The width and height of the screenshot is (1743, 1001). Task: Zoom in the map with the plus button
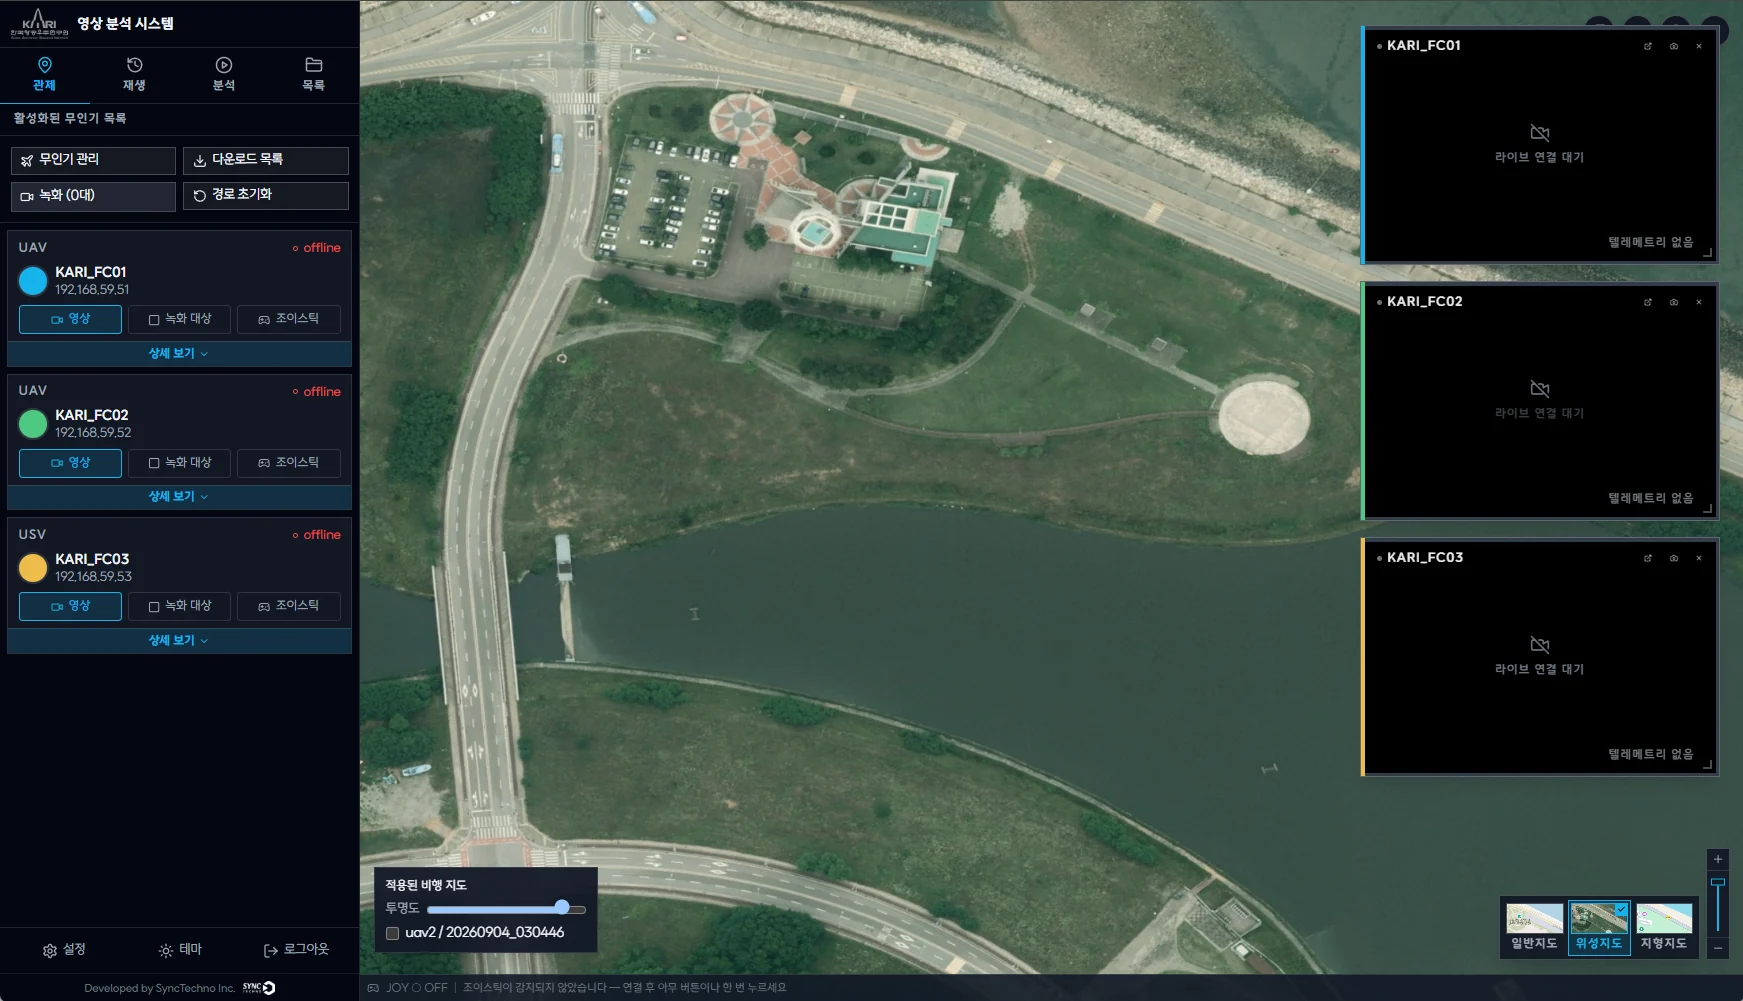1718,859
